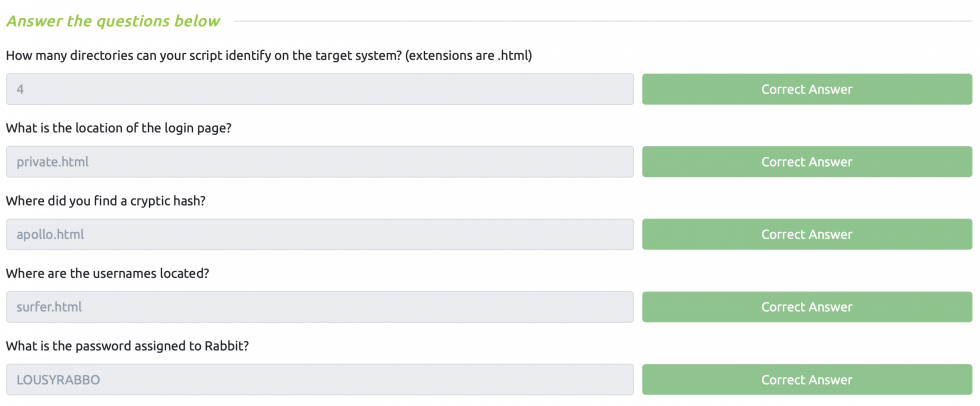Select the private.html answer field

pyautogui.click(x=319, y=162)
